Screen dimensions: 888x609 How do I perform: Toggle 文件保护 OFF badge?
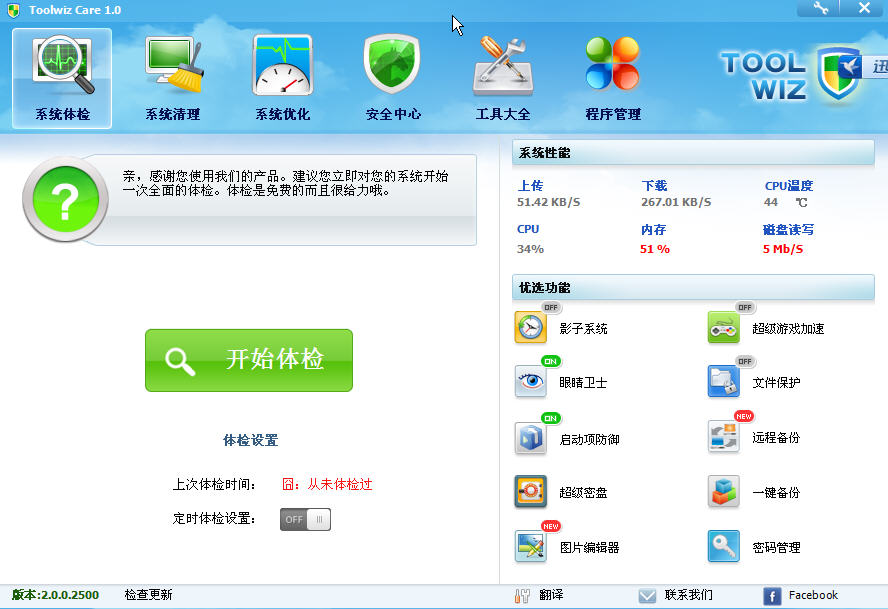click(x=744, y=361)
